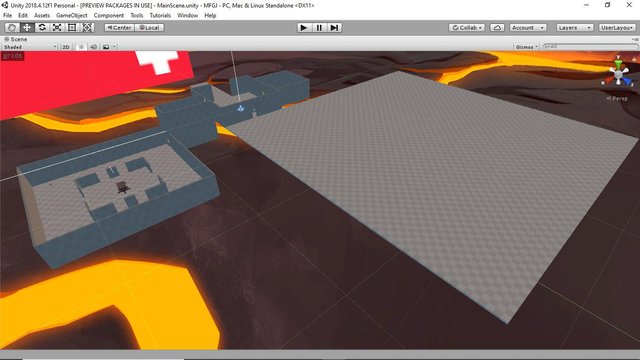
Task: Open the Help menu
Action: 210,16
